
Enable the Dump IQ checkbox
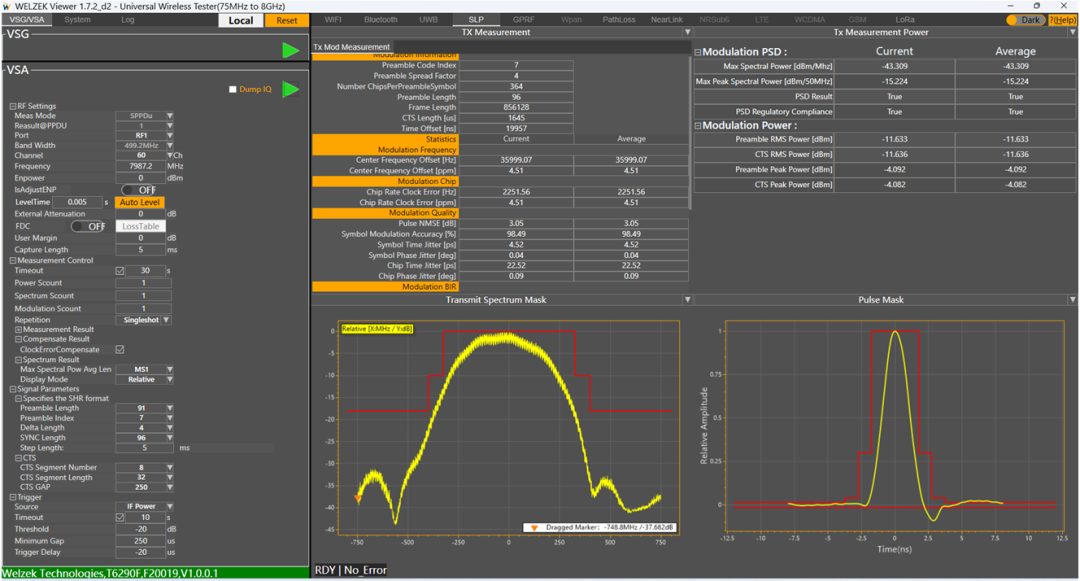[233, 89]
